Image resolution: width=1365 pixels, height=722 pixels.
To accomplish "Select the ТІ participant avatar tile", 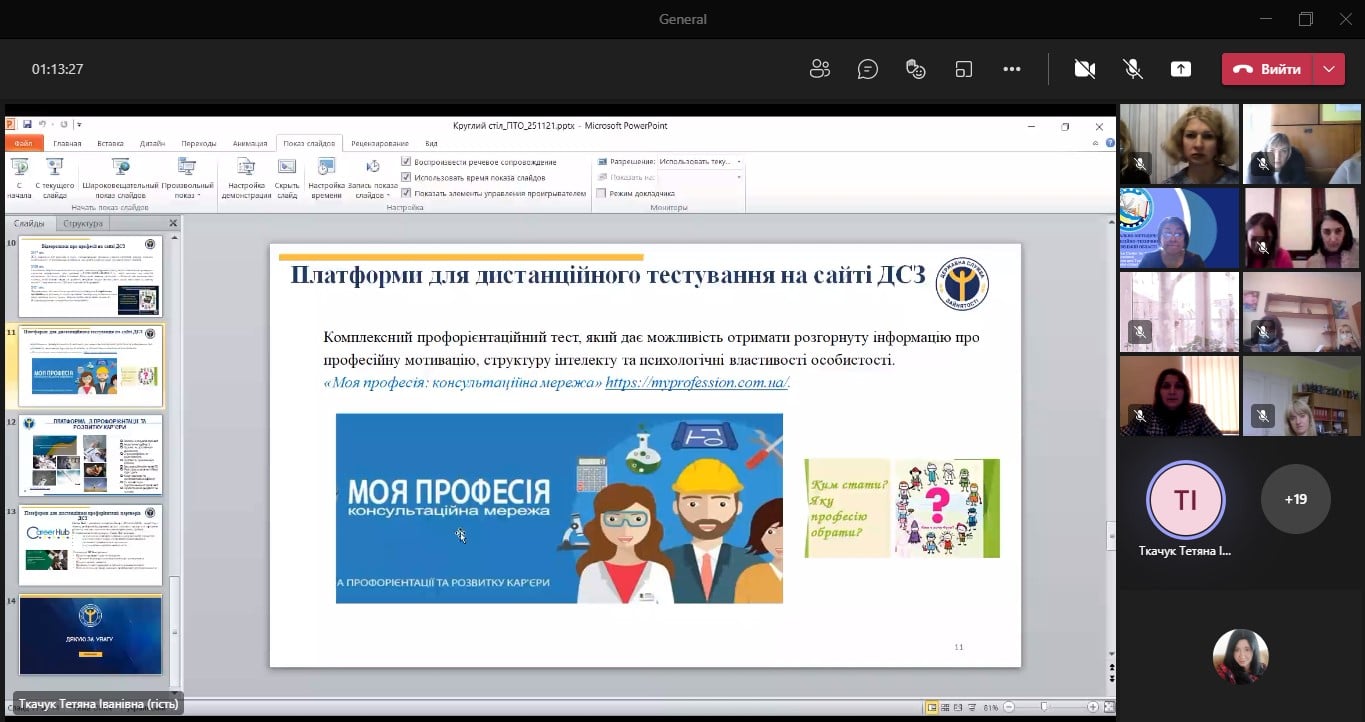I will (x=1185, y=498).
